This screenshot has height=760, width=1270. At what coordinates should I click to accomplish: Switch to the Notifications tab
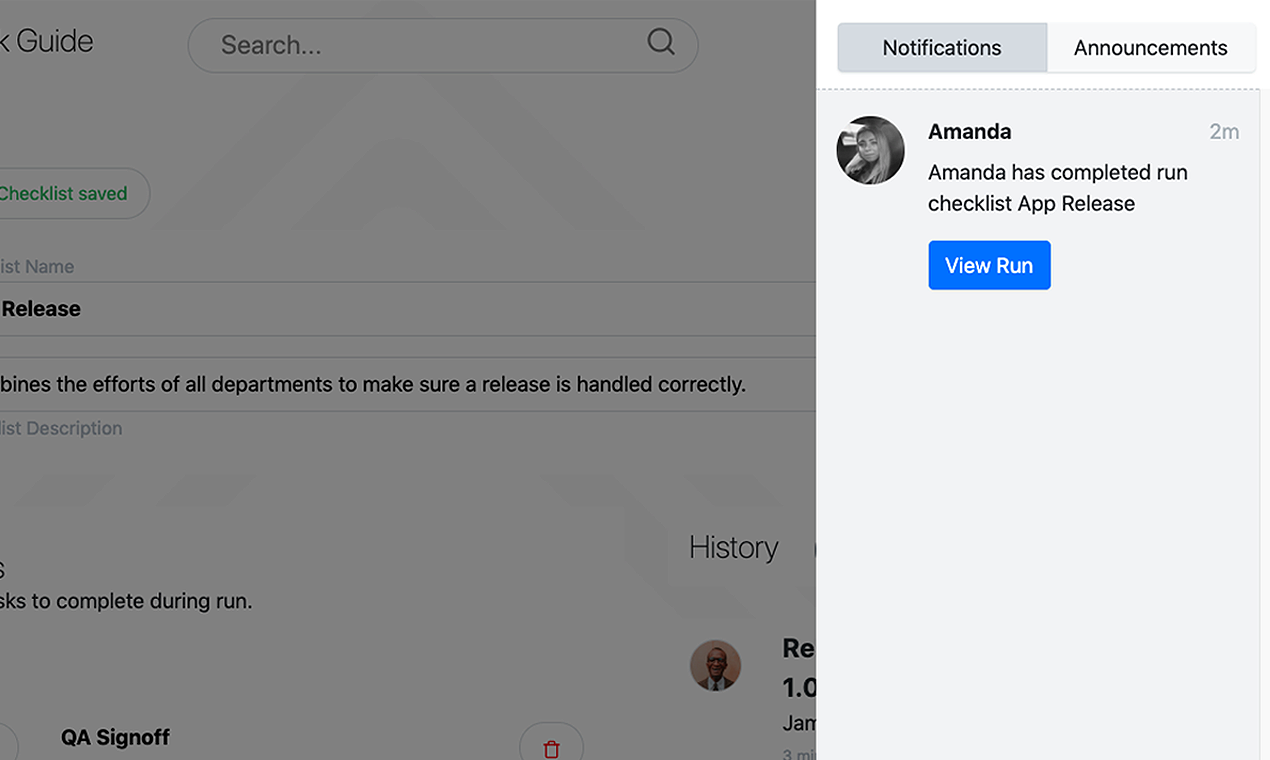tap(941, 48)
